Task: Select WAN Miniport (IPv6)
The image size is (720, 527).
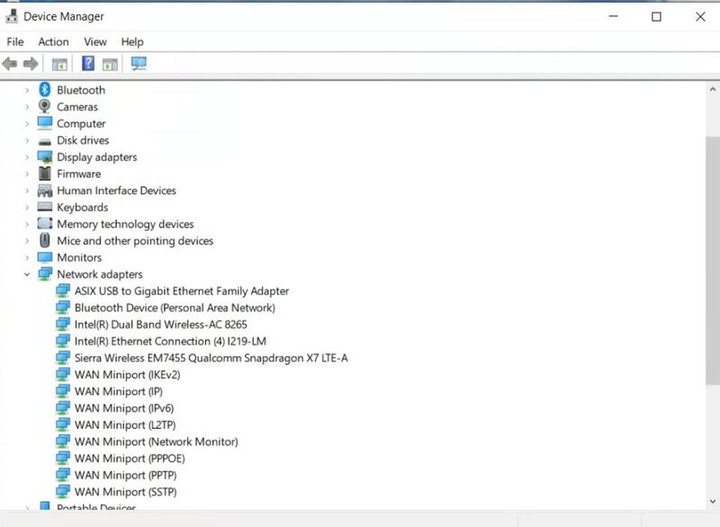Action: click(124, 408)
